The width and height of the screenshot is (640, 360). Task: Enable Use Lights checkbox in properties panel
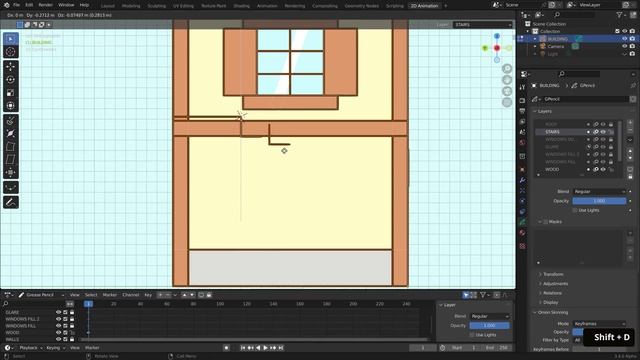575,210
